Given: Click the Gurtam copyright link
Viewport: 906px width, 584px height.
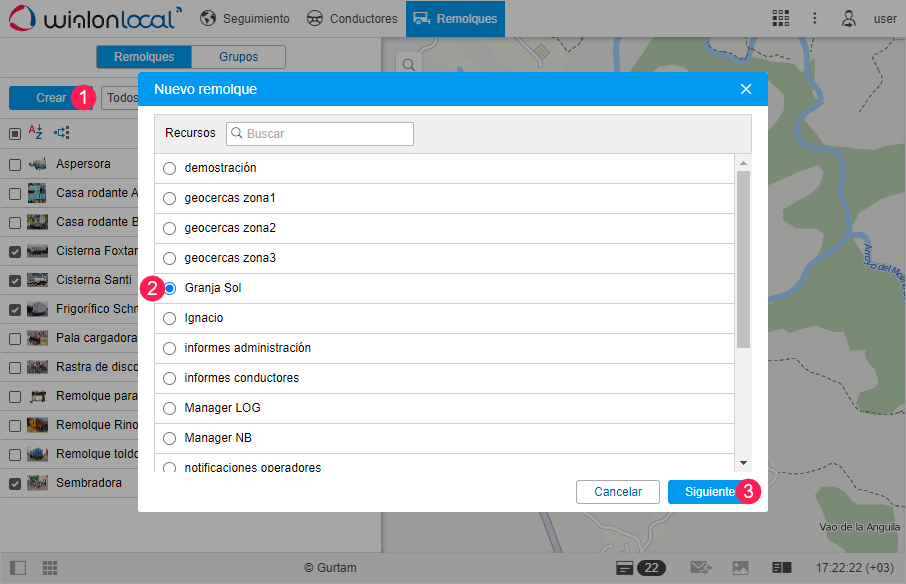Looking at the screenshot, I should pos(331,568).
